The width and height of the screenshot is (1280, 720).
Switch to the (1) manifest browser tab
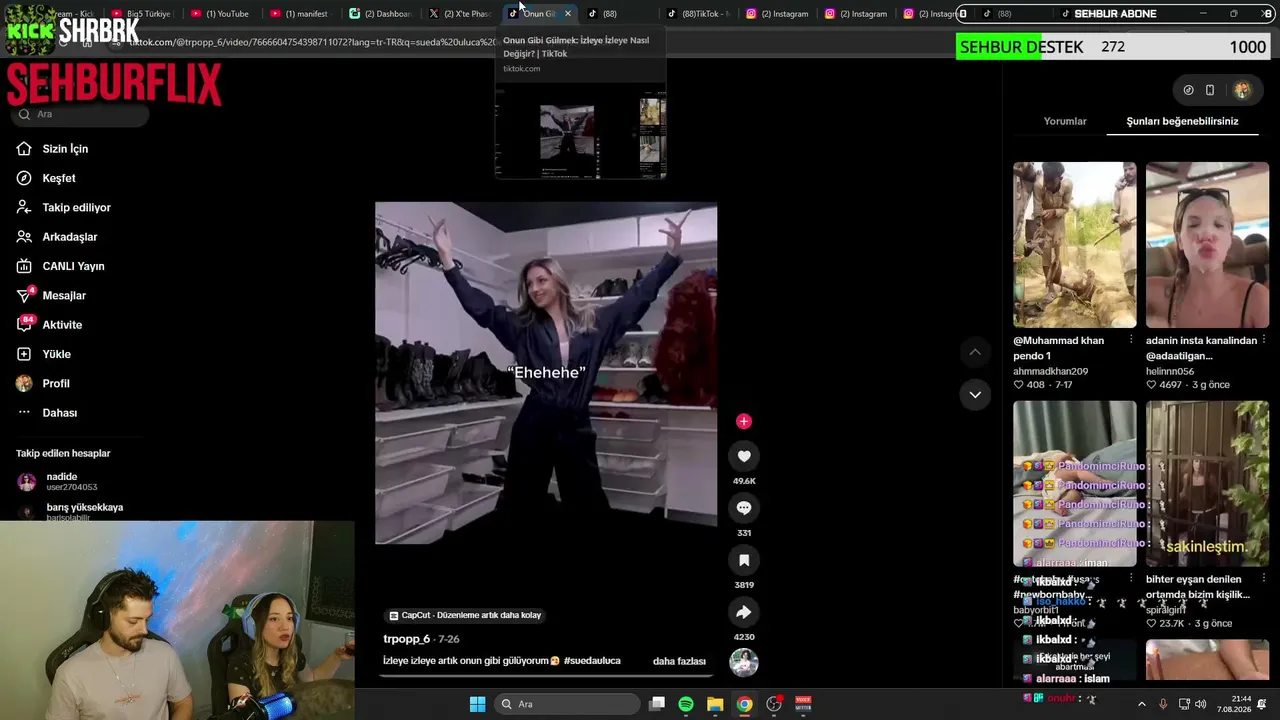(299, 14)
